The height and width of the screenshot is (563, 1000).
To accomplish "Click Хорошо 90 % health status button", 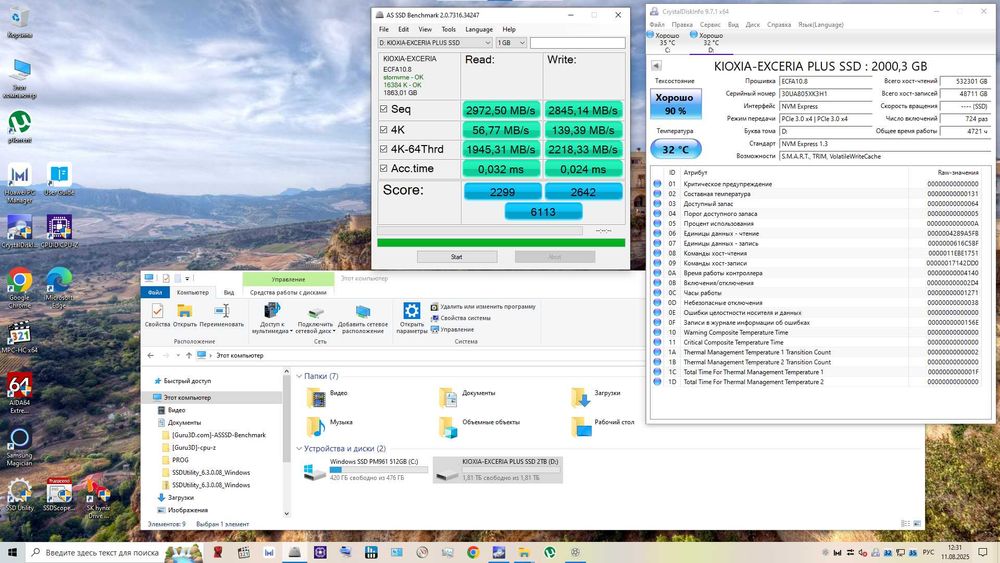I will pos(675,103).
